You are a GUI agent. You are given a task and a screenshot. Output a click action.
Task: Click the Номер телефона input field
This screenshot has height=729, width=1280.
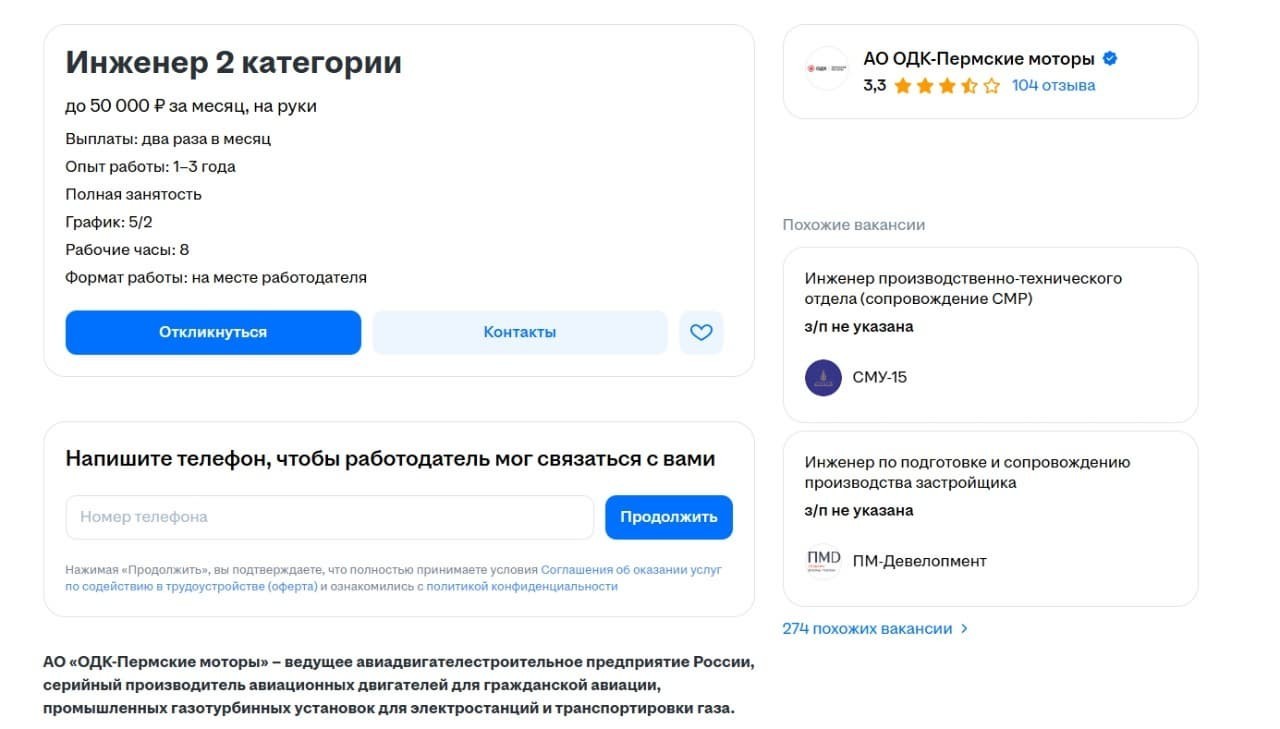tap(330, 517)
